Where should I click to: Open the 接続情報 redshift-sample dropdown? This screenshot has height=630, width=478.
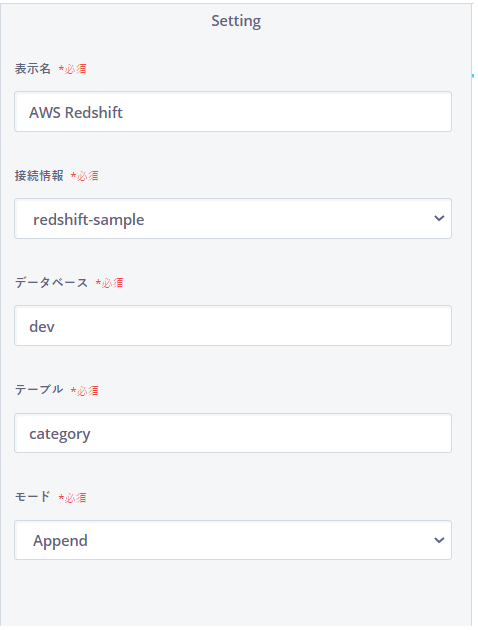(233, 219)
